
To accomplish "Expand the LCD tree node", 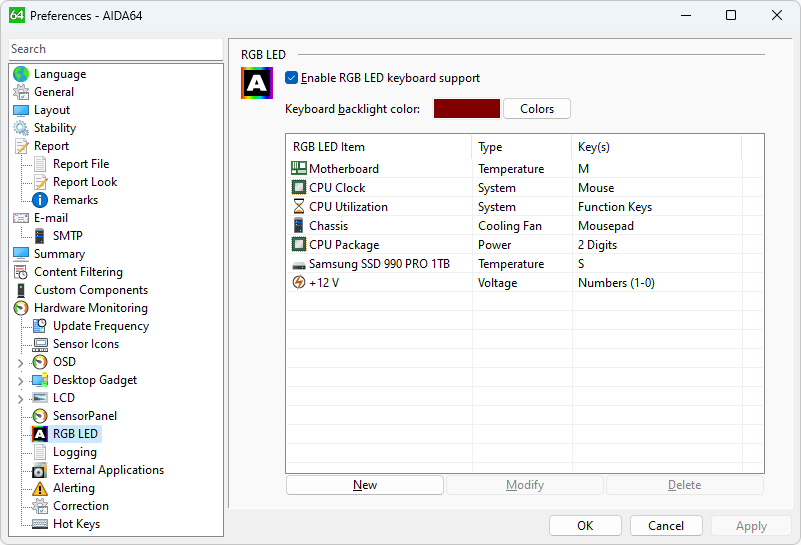I will pos(20,398).
